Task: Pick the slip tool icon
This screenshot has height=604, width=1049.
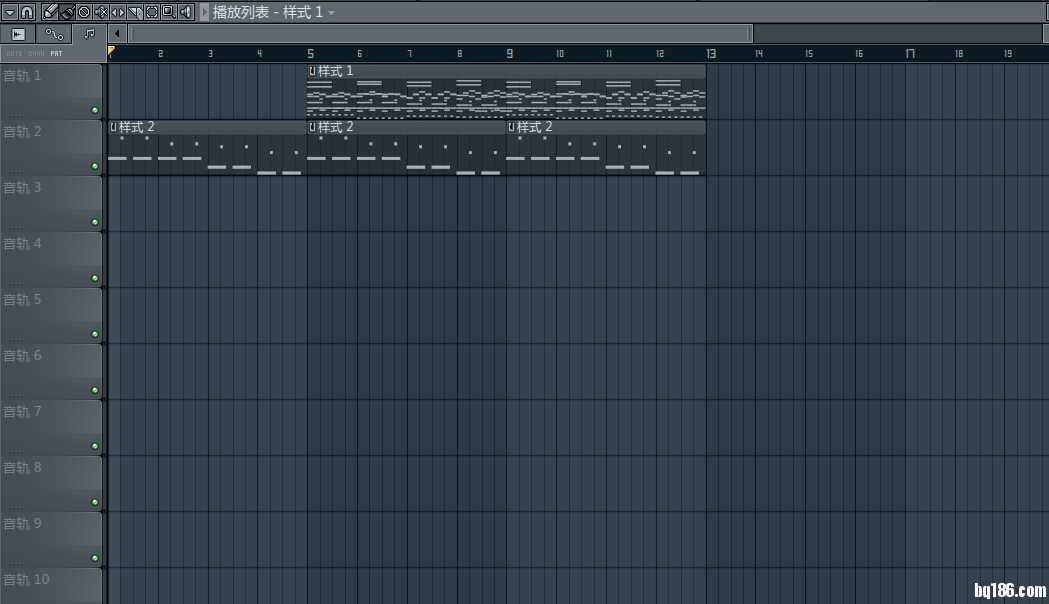Action: 118,12
